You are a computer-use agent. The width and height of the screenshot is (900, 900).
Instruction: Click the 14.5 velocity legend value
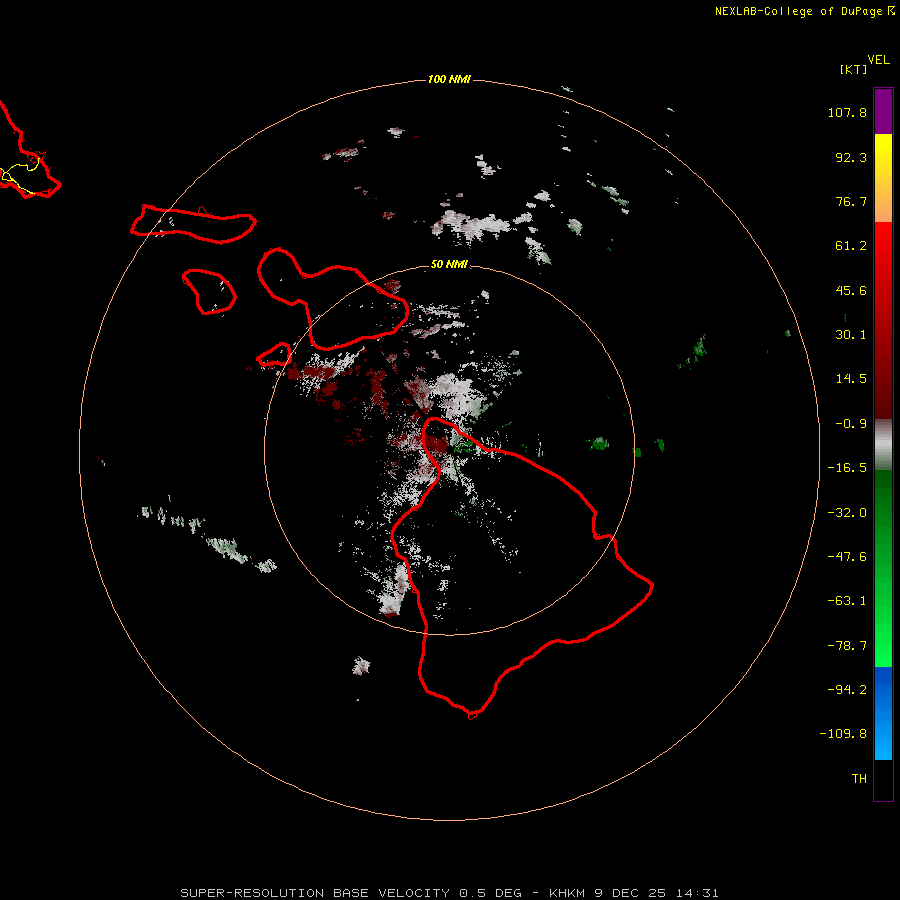tap(851, 379)
